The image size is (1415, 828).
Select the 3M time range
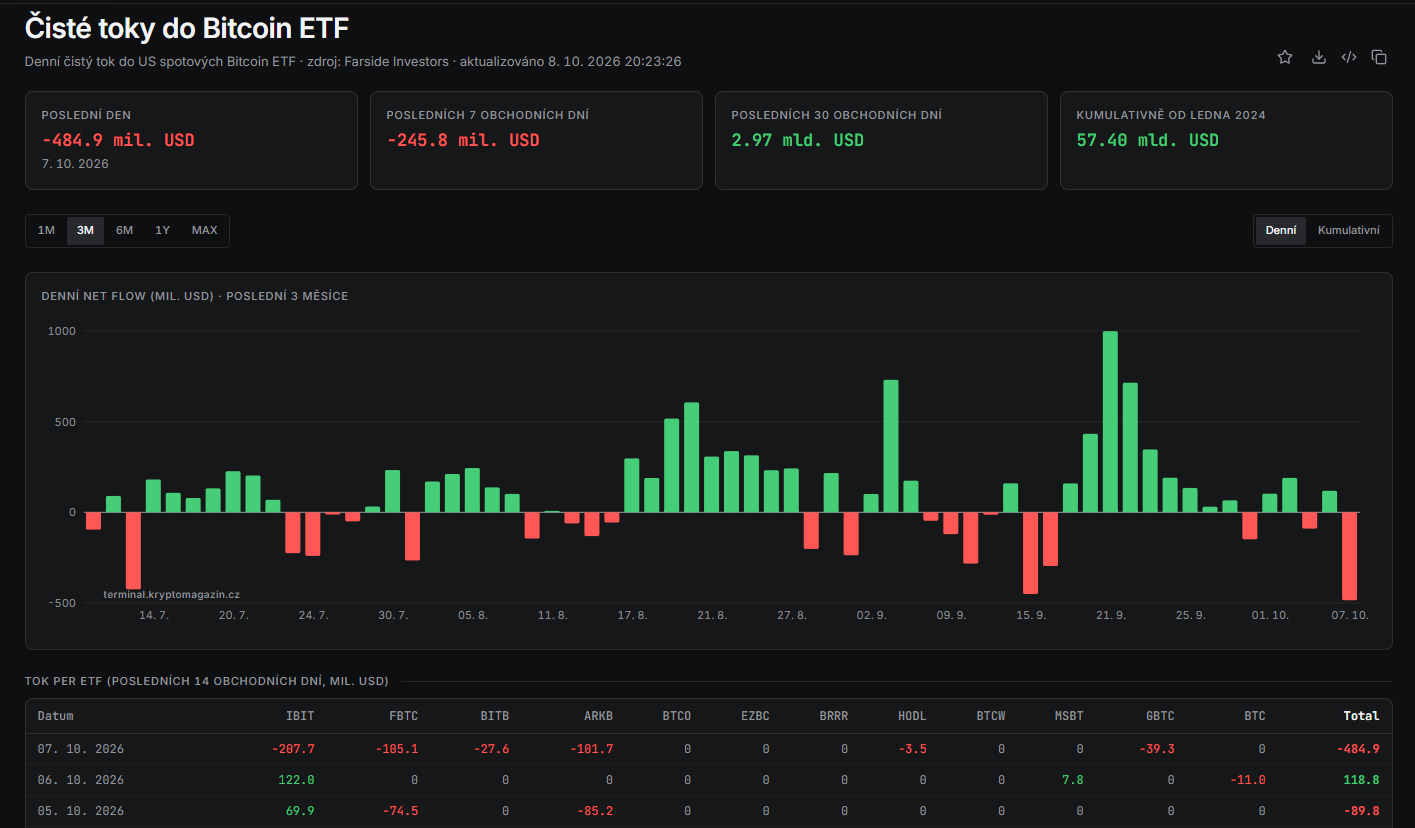85,230
